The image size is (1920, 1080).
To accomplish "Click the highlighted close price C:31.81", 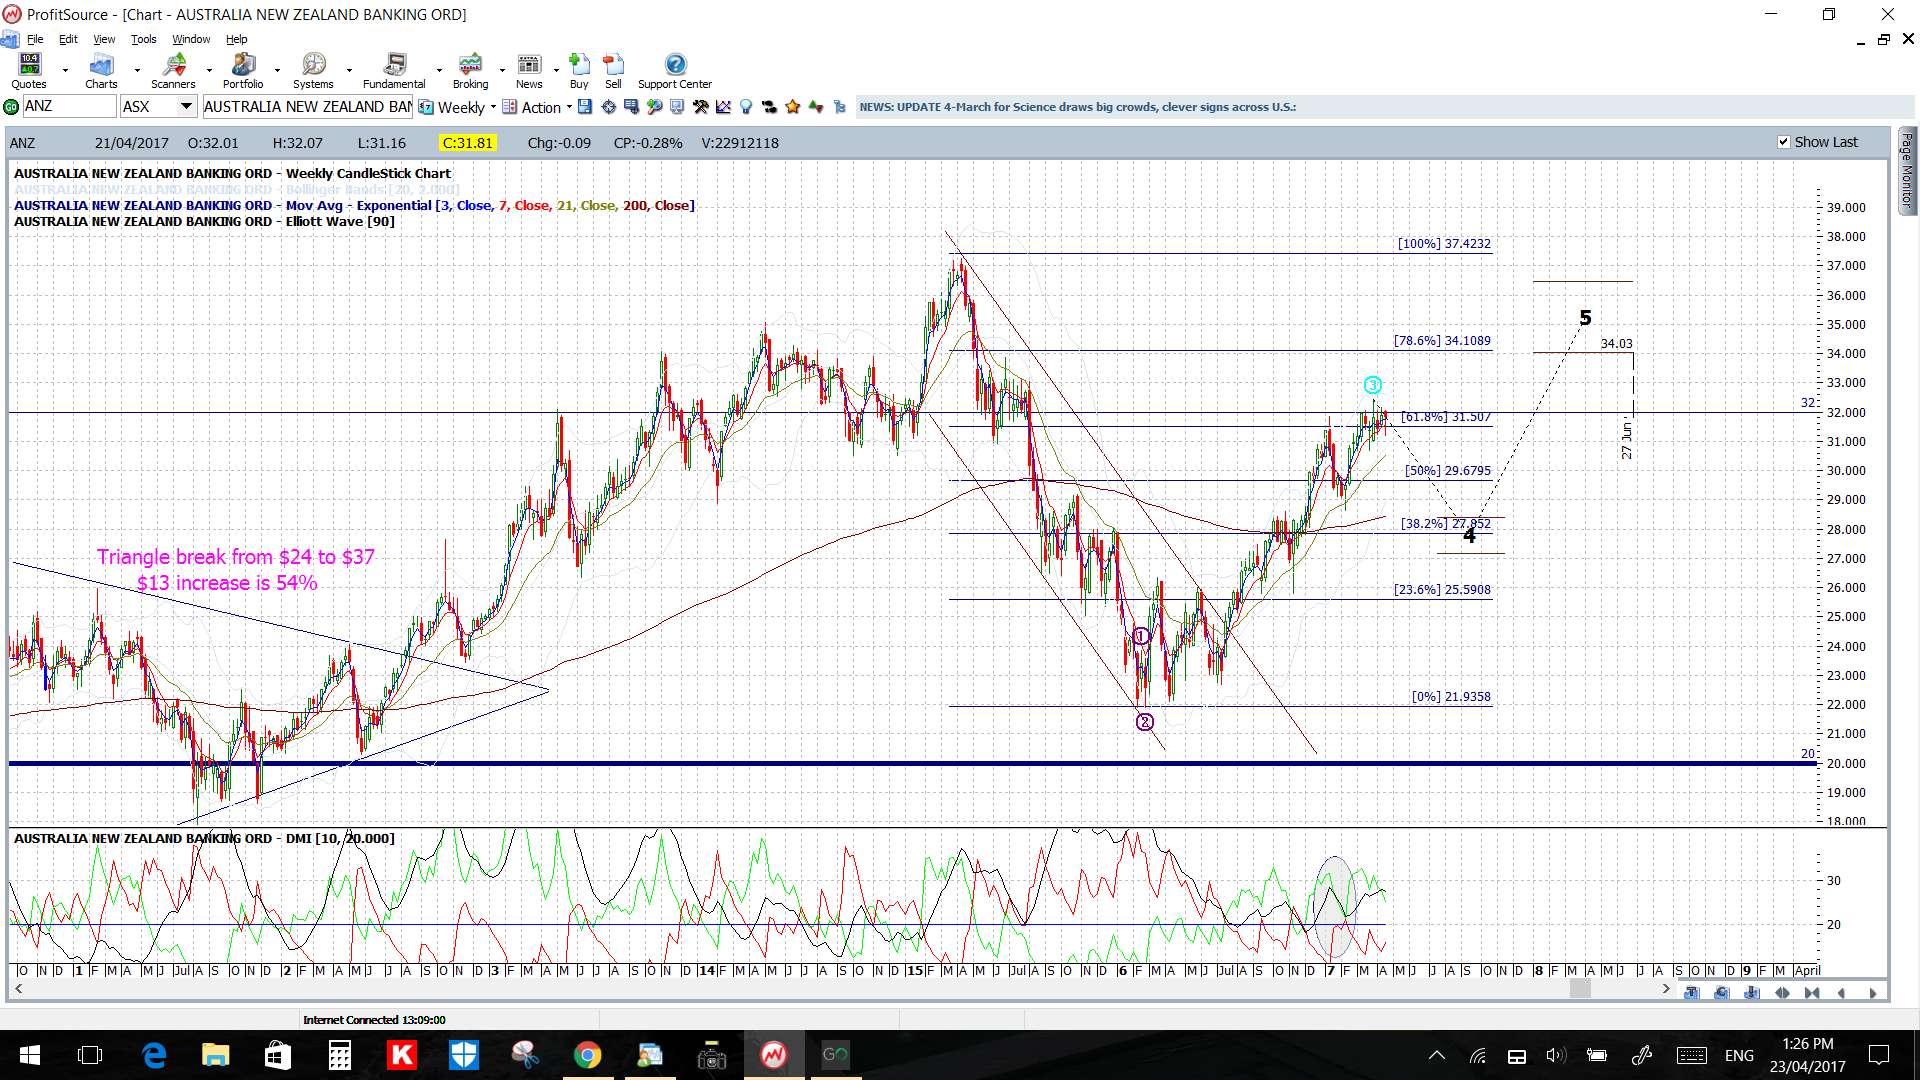I will coord(468,143).
